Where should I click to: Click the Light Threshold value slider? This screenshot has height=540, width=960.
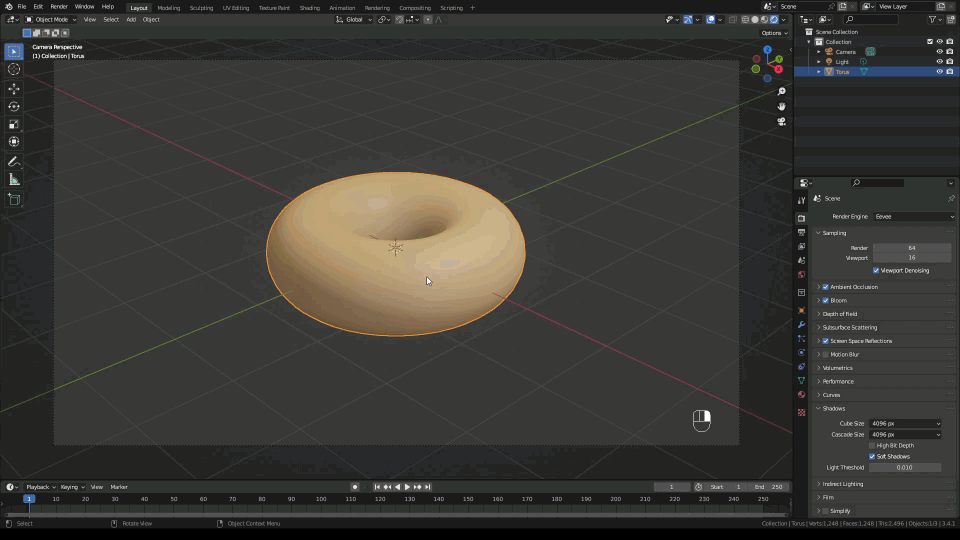pyautogui.click(x=905, y=467)
